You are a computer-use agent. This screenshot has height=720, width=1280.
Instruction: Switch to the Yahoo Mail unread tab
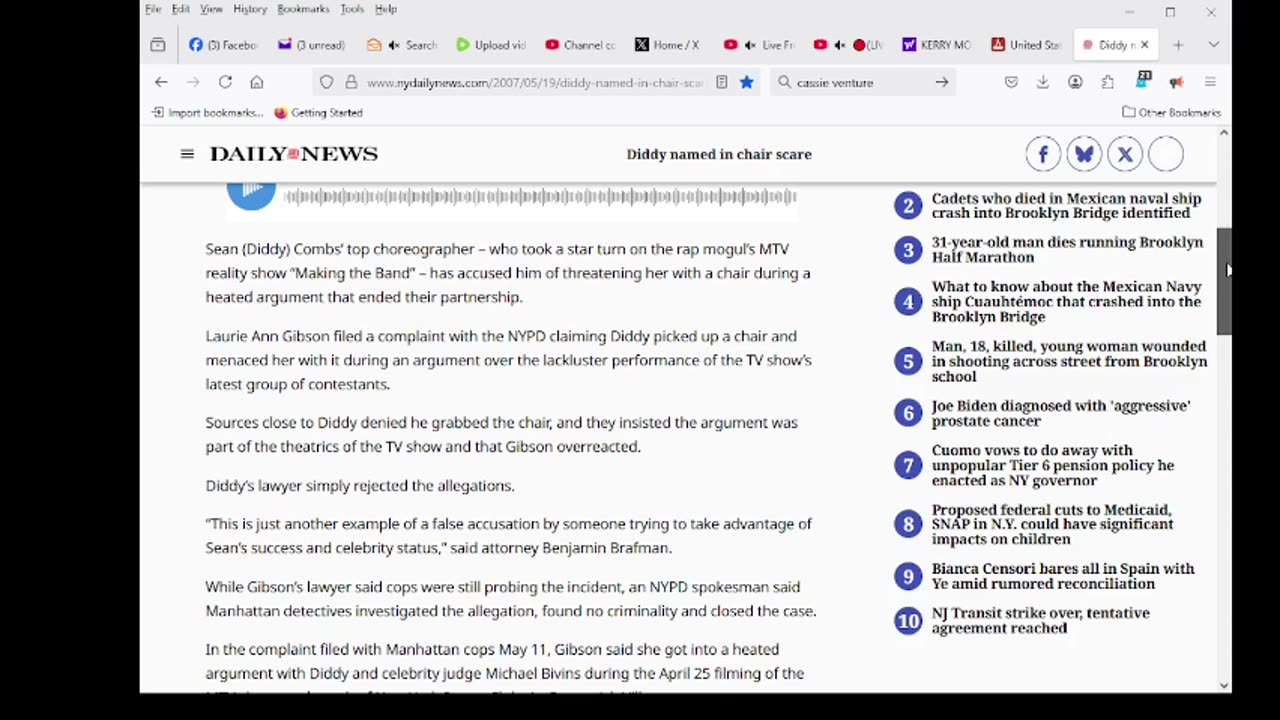pyautogui.click(x=311, y=45)
